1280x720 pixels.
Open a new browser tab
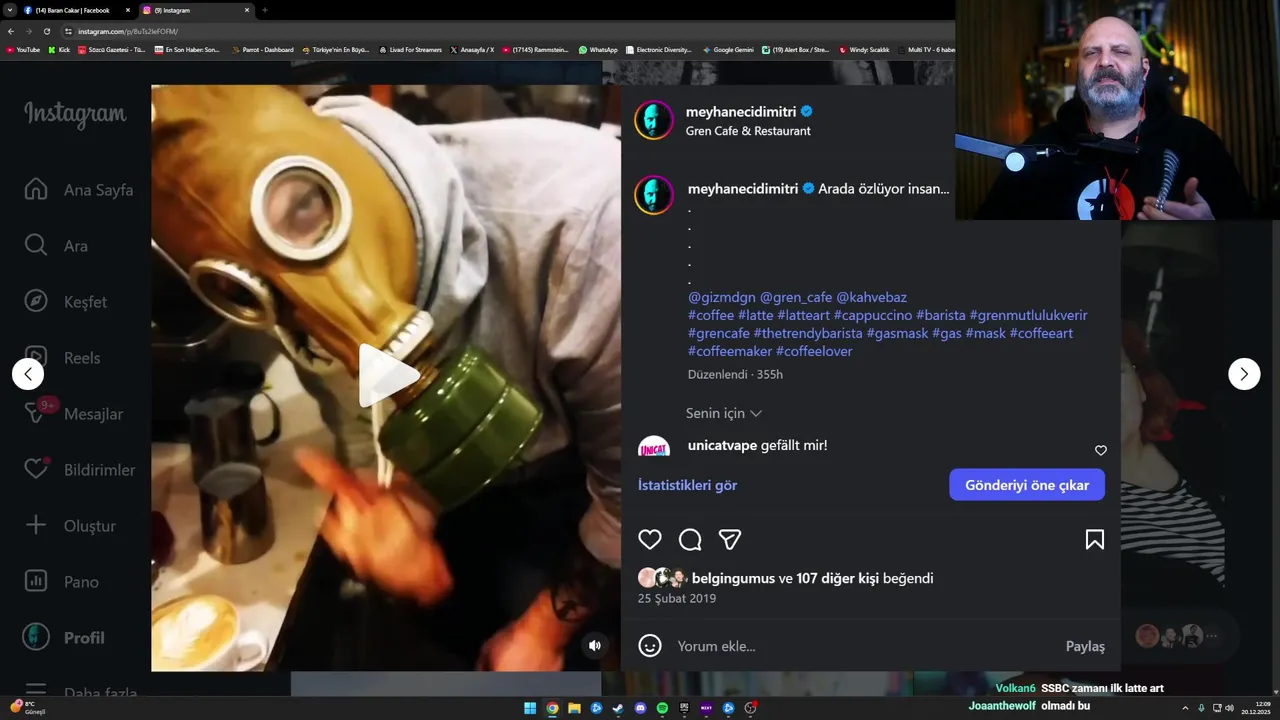(265, 10)
